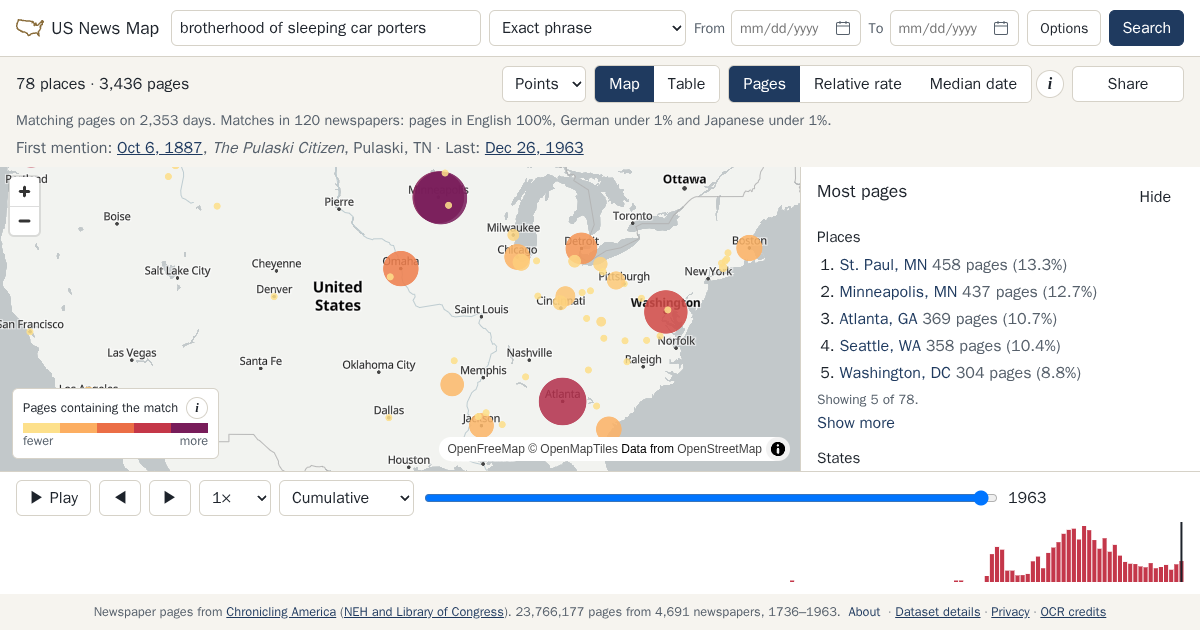Click the Washington circle marker on map
Image resolution: width=1200 pixels, height=630 pixels.
[665, 311]
